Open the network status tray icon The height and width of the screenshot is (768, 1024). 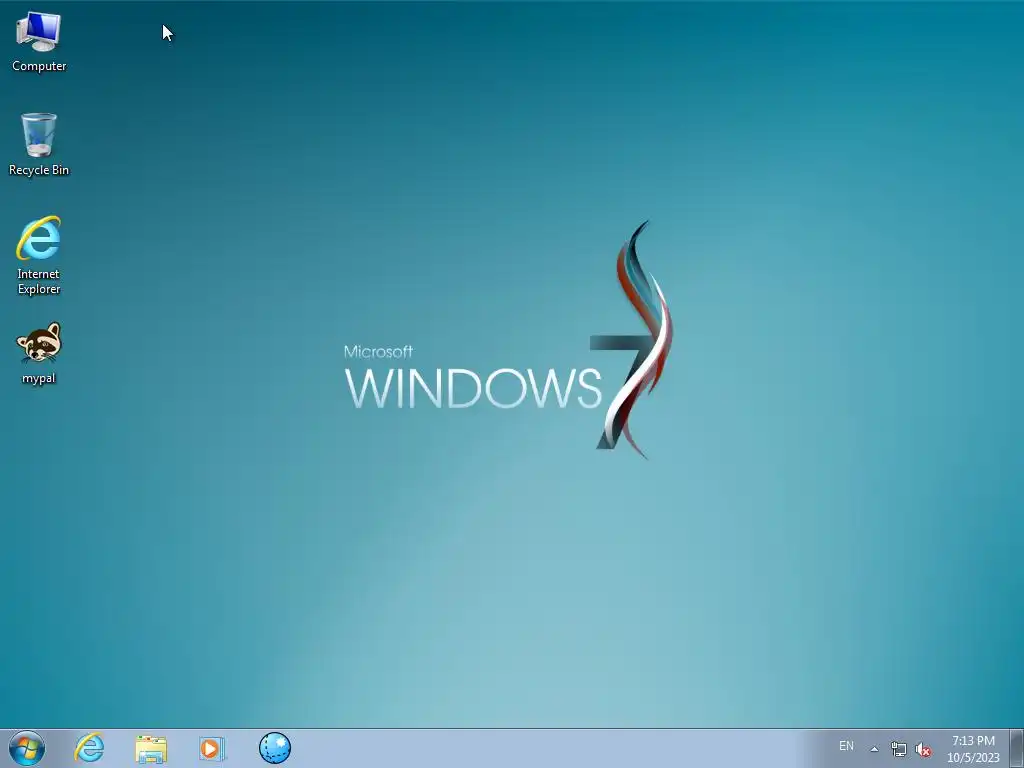(x=899, y=749)
